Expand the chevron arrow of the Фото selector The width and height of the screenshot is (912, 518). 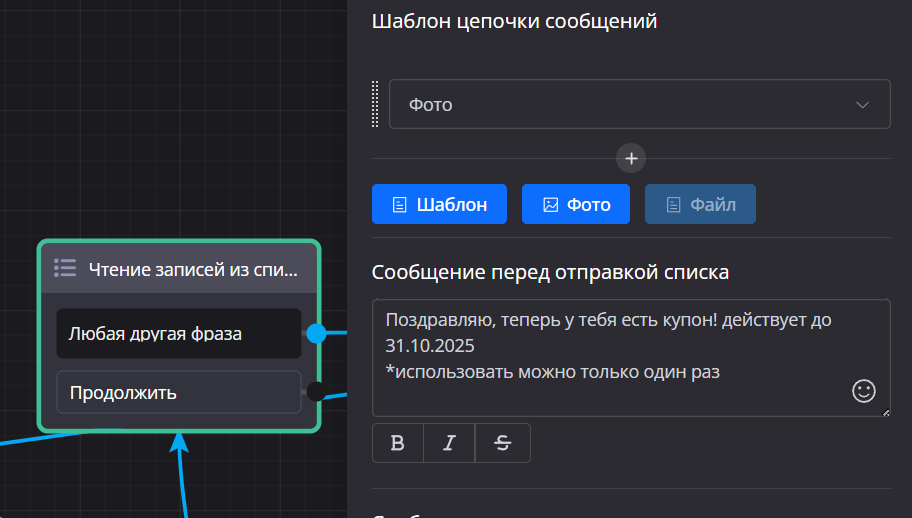point(862,105)
